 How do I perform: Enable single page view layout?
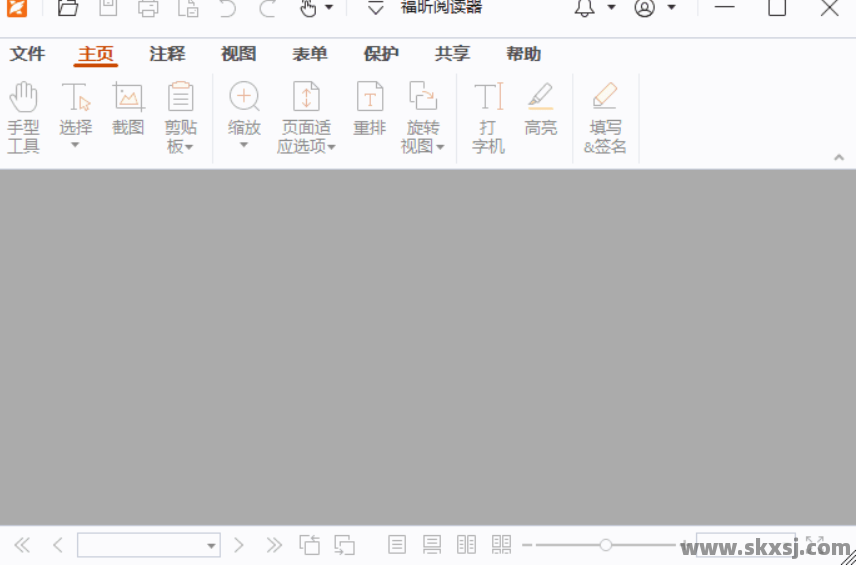397,545
